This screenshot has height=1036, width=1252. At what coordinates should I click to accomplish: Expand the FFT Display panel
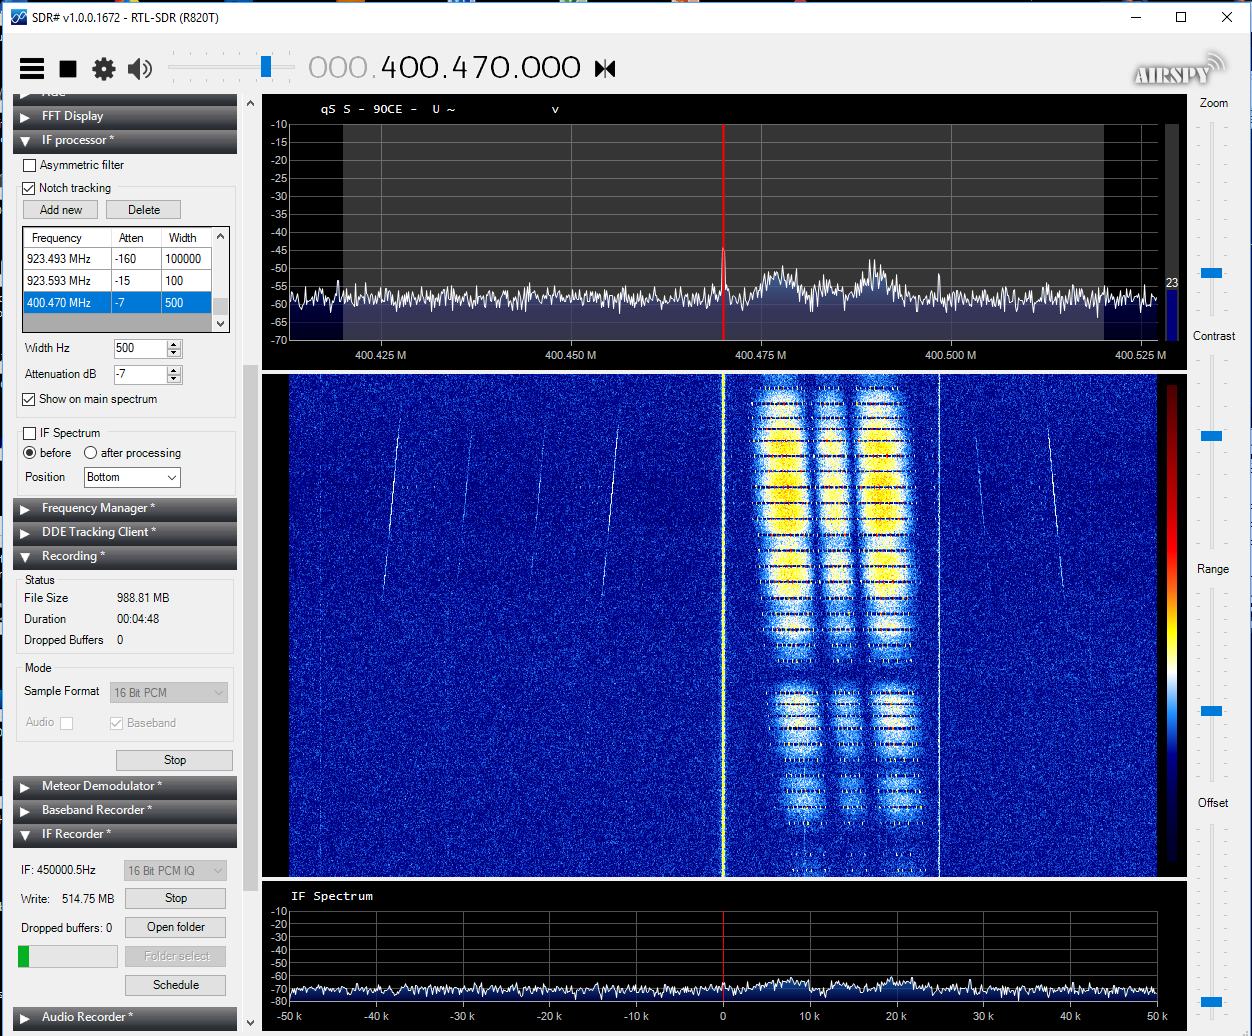pyautogui.click(x=125, y=116)
